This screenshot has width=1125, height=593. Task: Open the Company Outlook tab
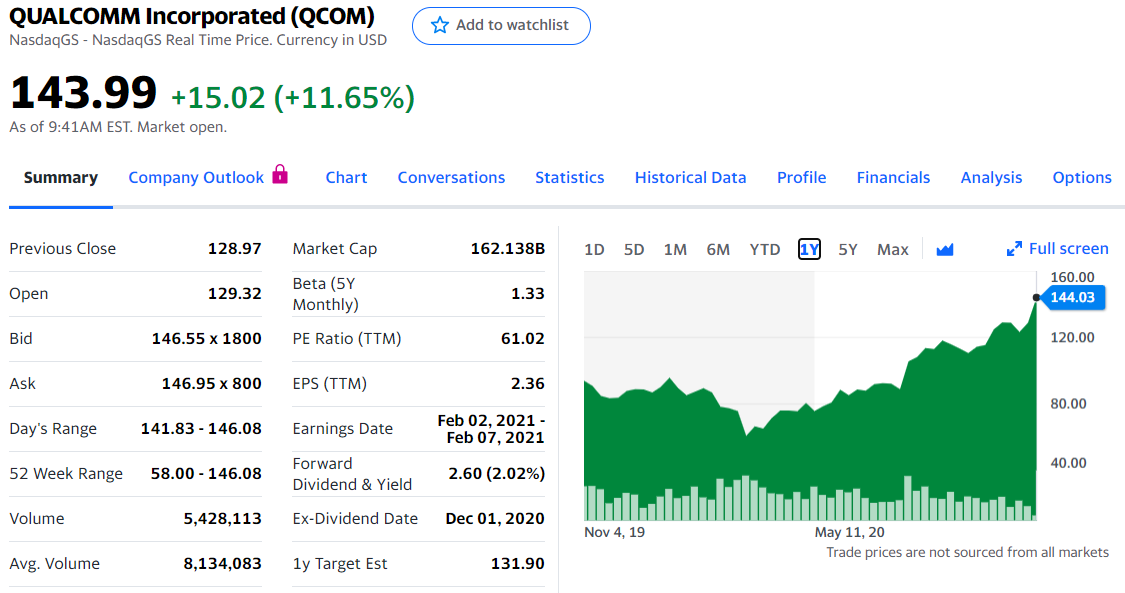tap(196, 178)
